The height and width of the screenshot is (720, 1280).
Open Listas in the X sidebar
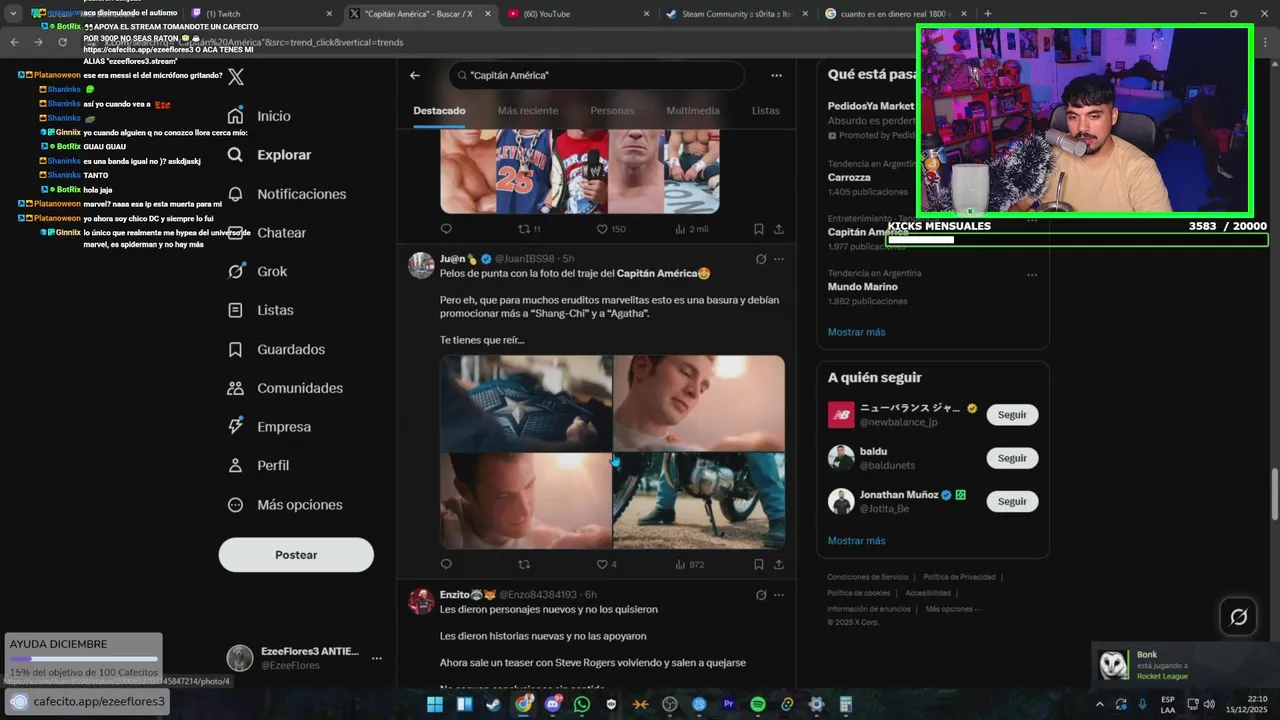[x=260, y=310]
